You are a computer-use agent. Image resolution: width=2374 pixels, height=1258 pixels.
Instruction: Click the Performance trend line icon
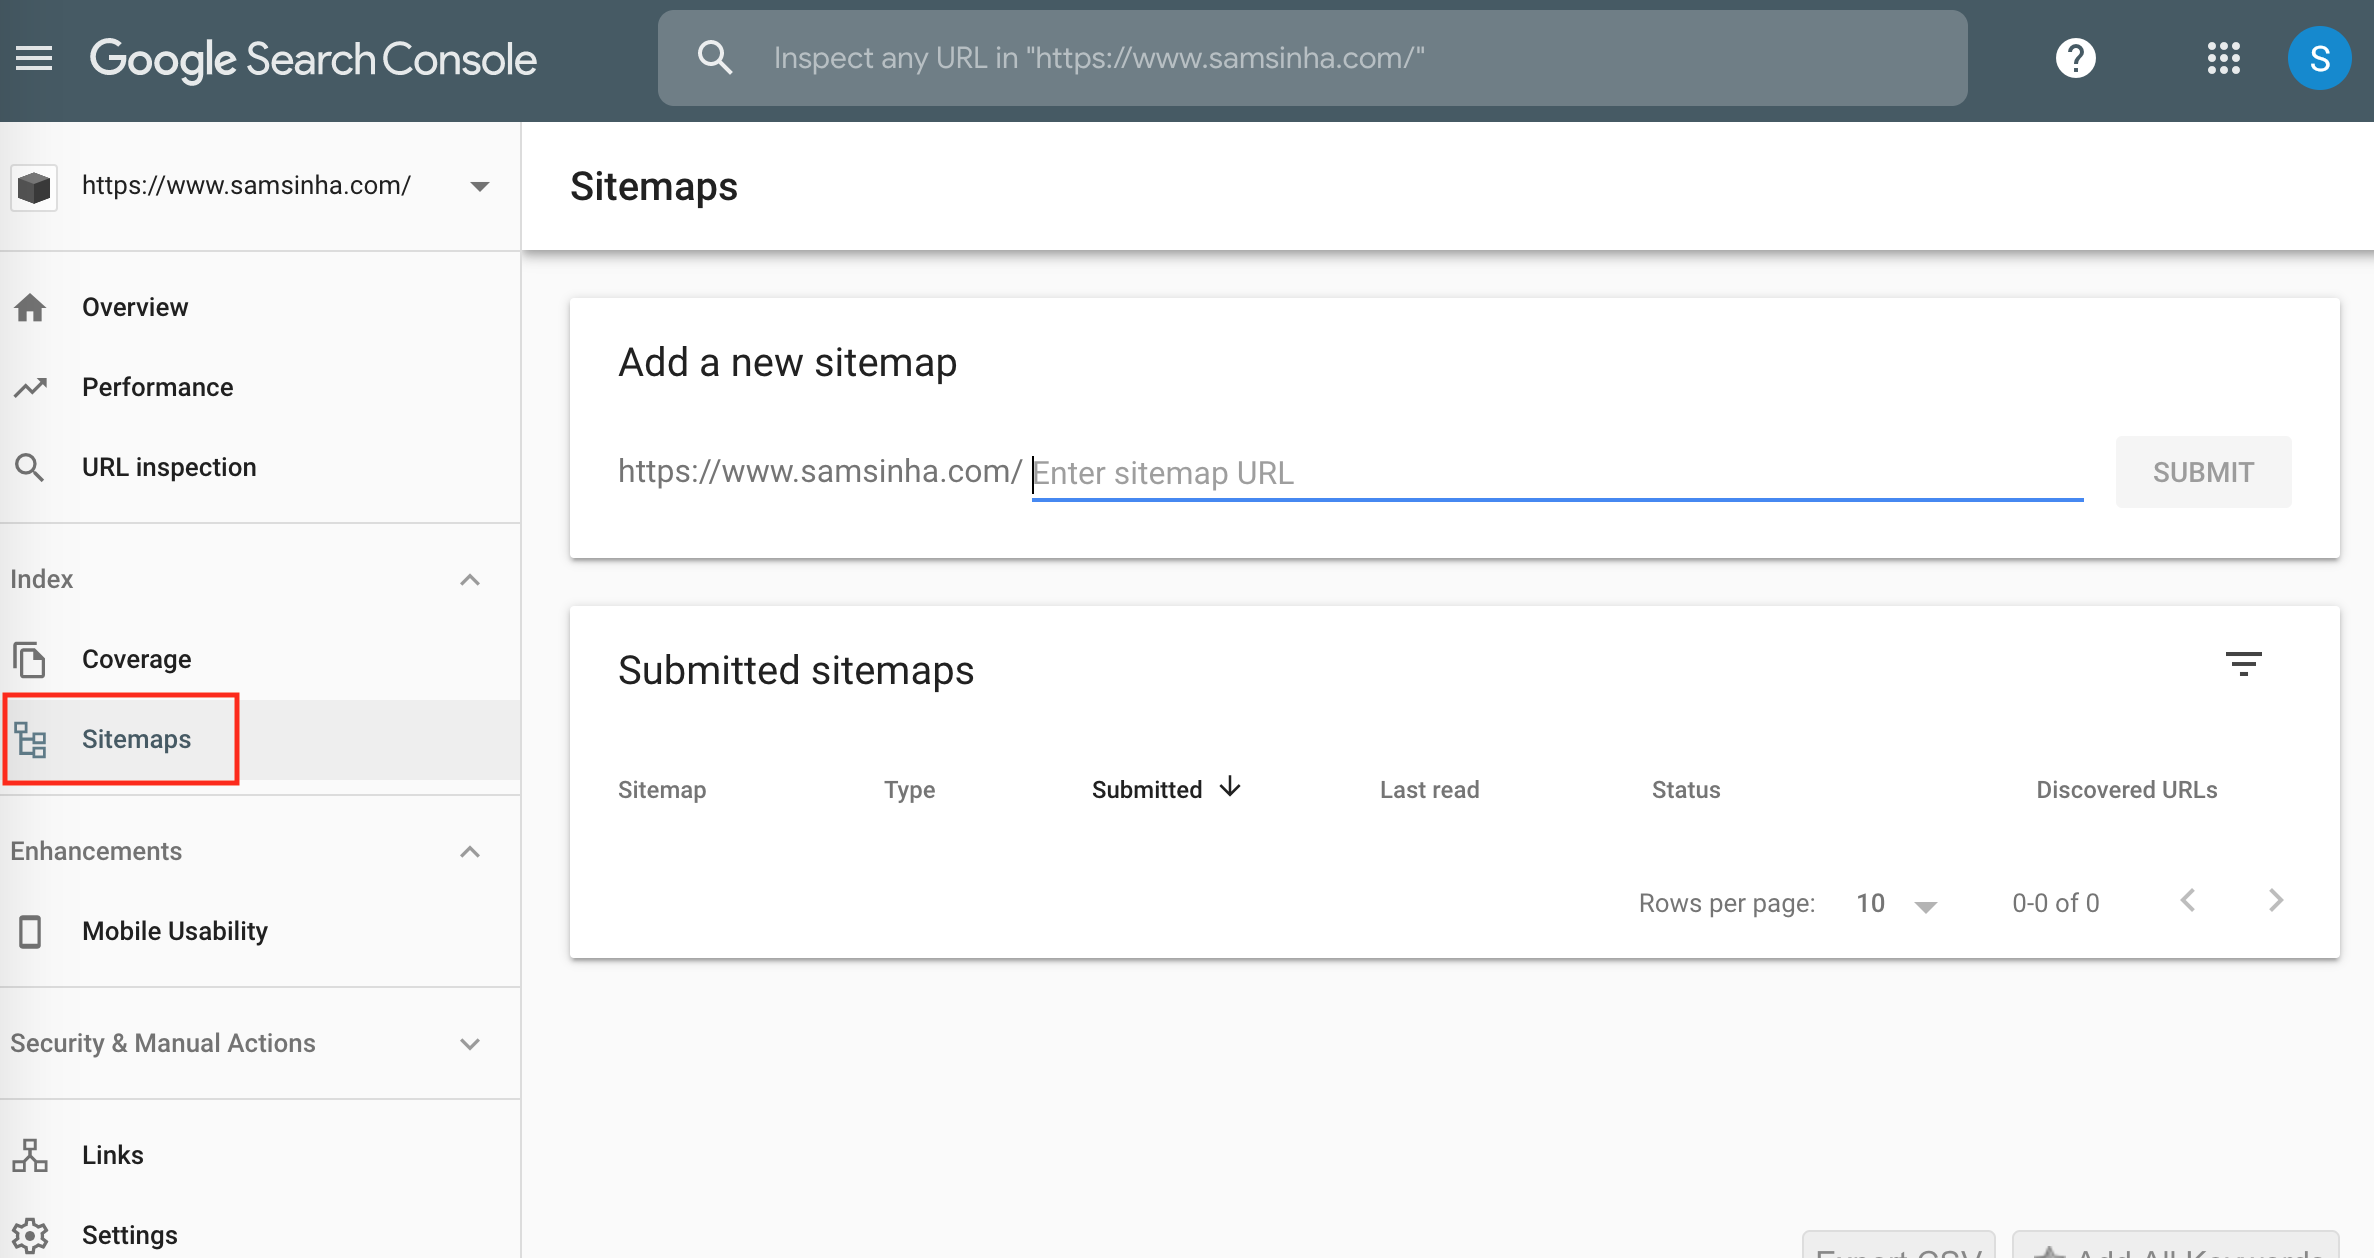click(x=30, y=387)
